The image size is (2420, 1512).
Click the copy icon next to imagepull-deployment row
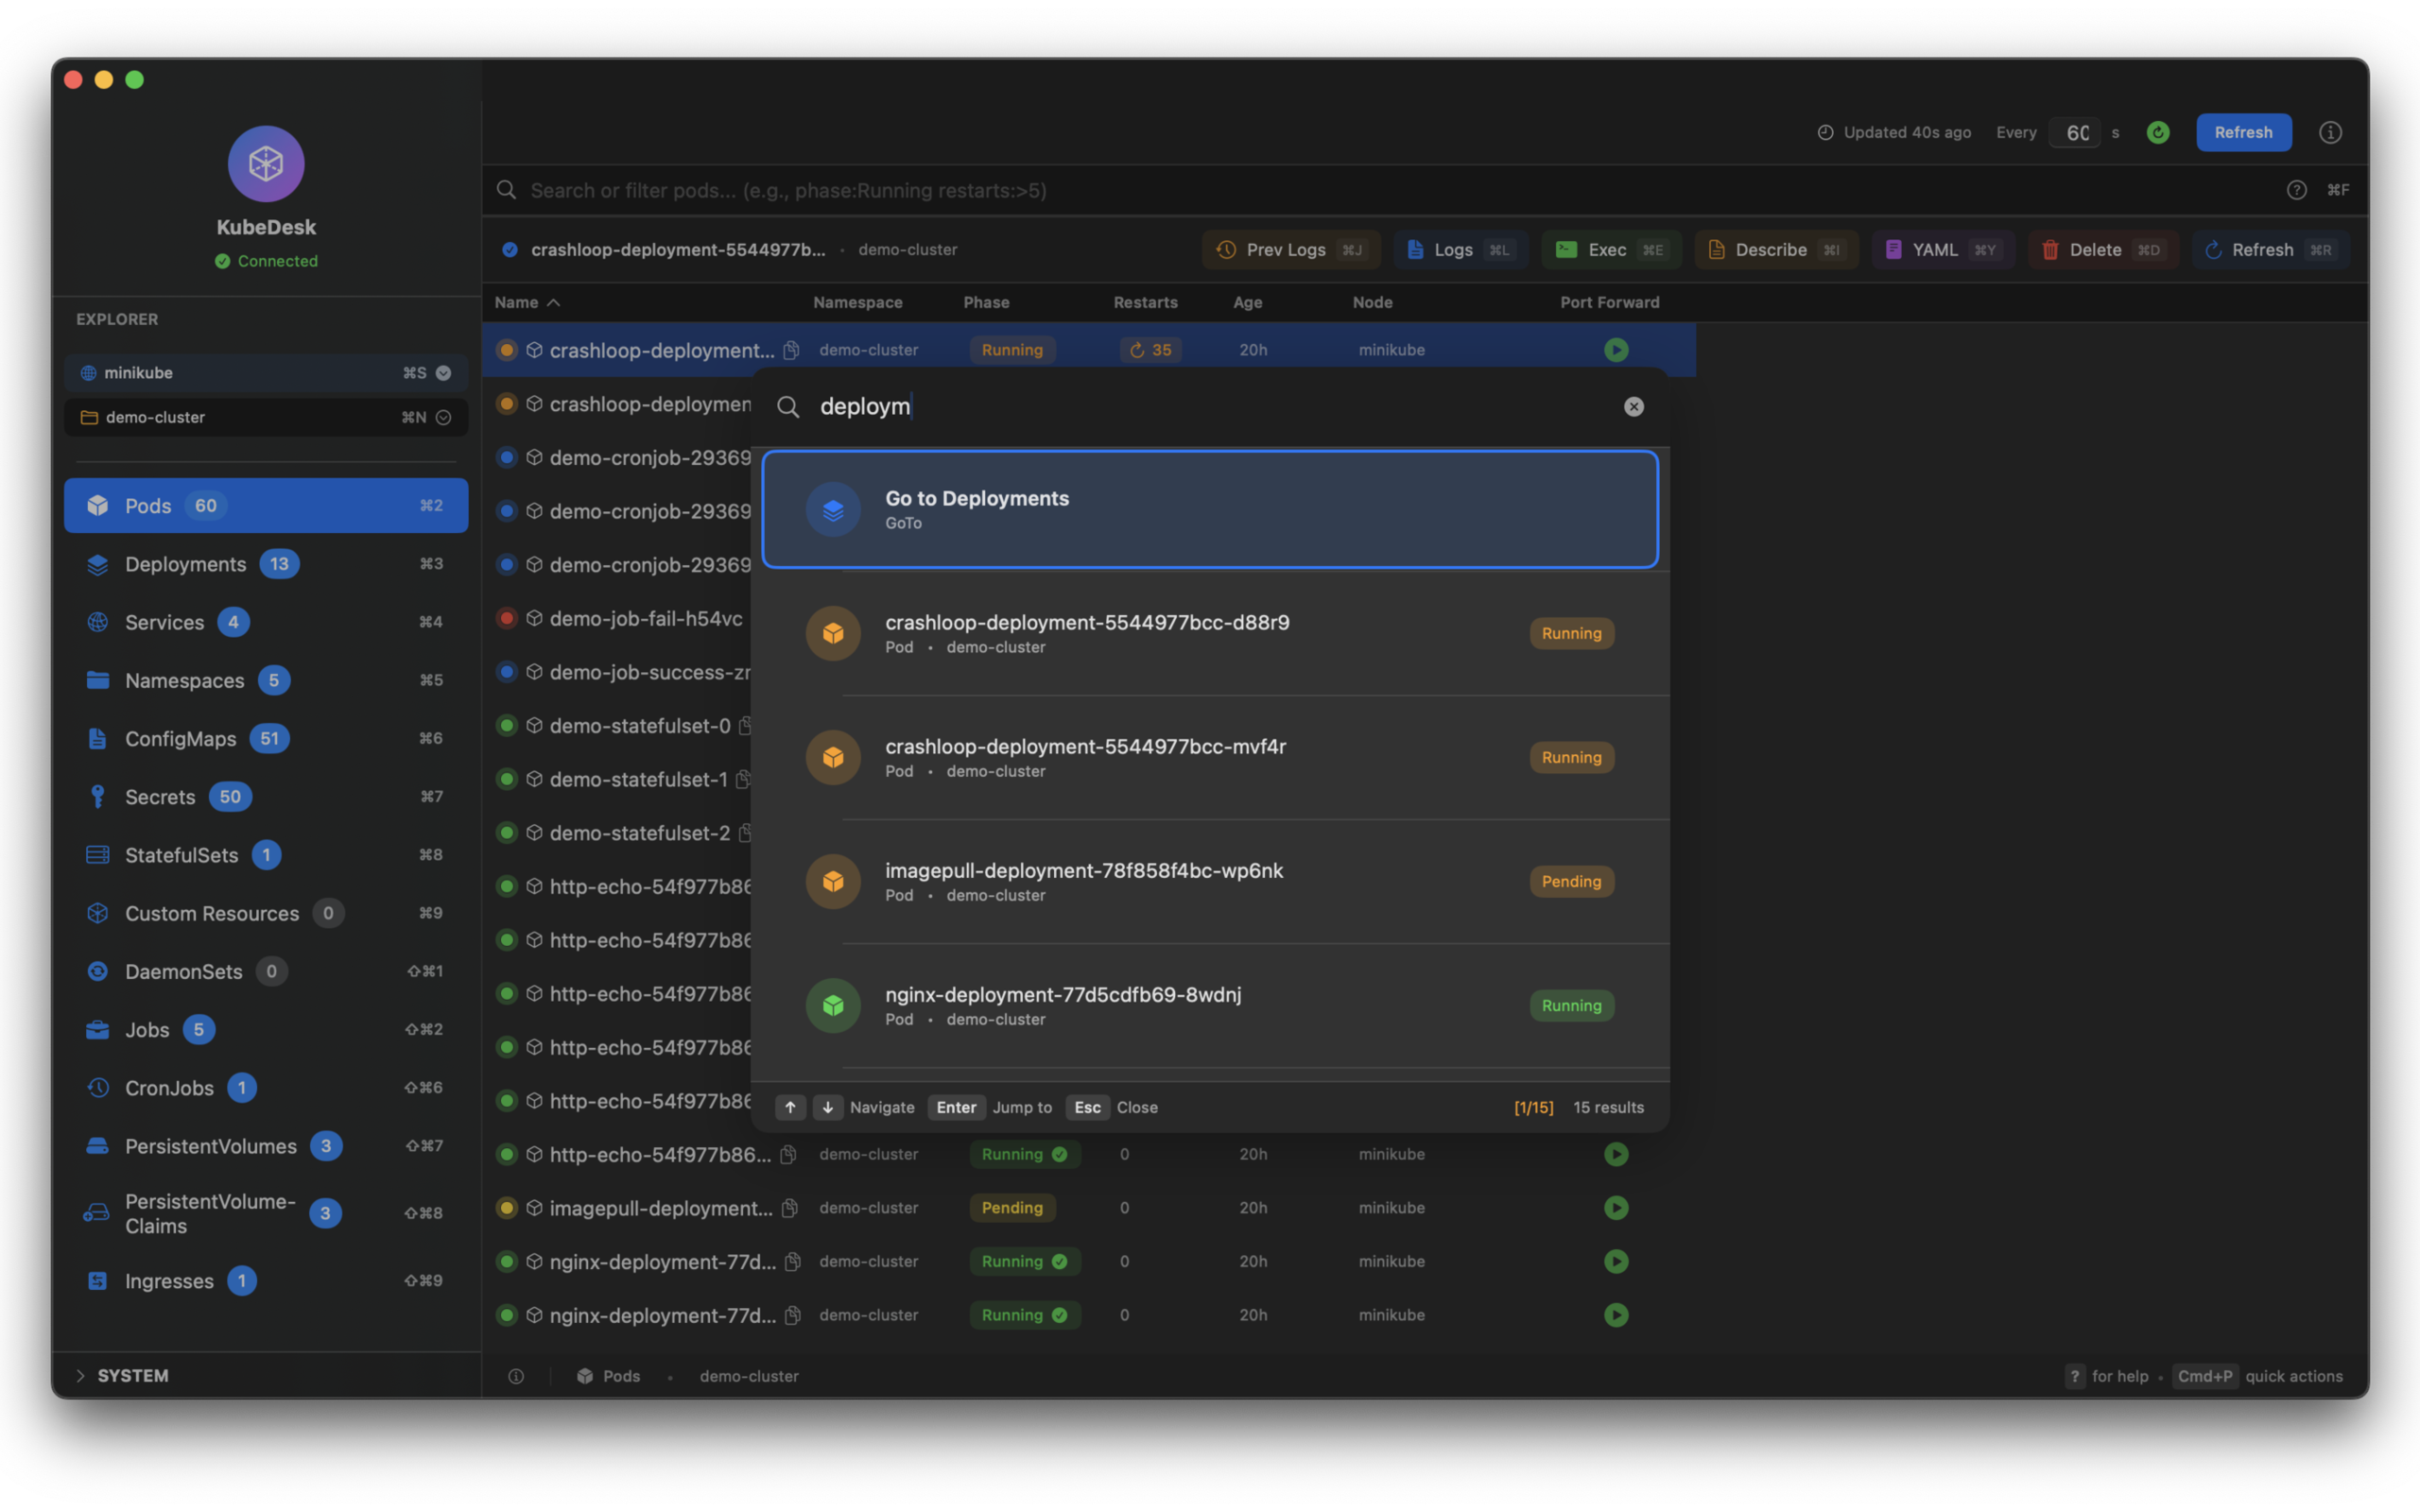pyautogui.click(x=789, y=1208)
